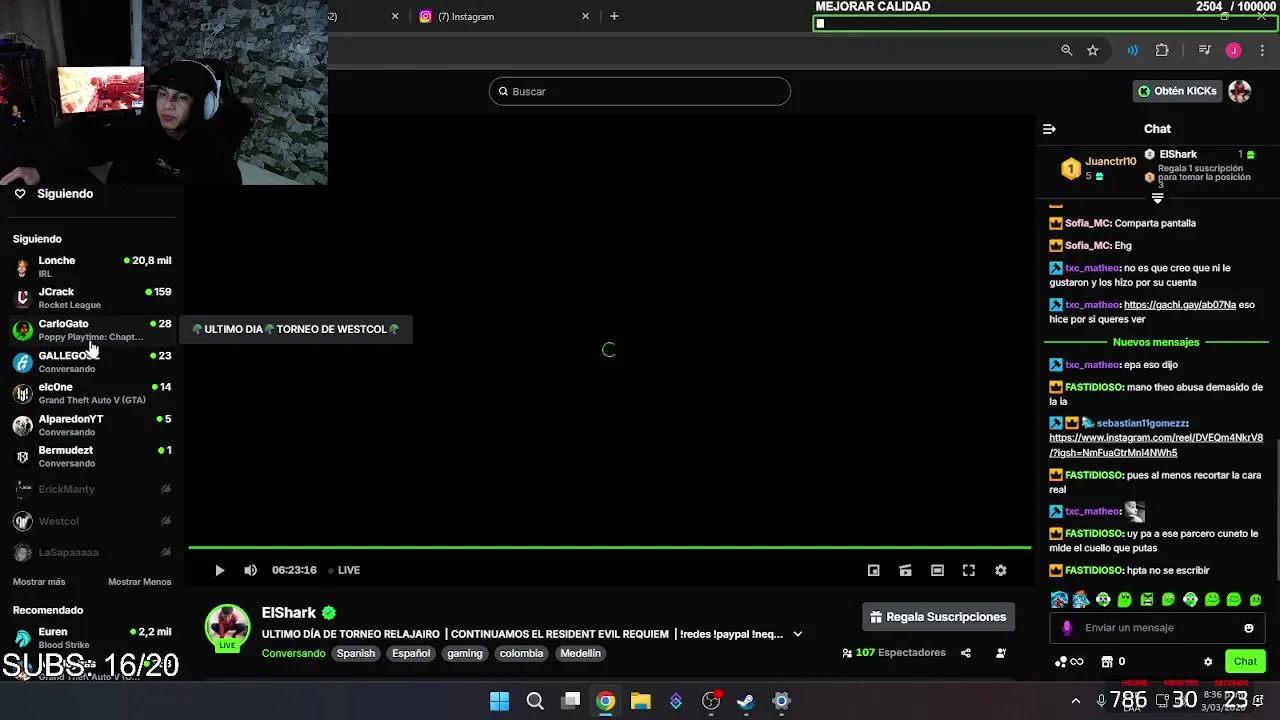This screenshot has height=720, width=1280.
Task: Open File Explorer from the taskbar
Action: click(641, 701)
